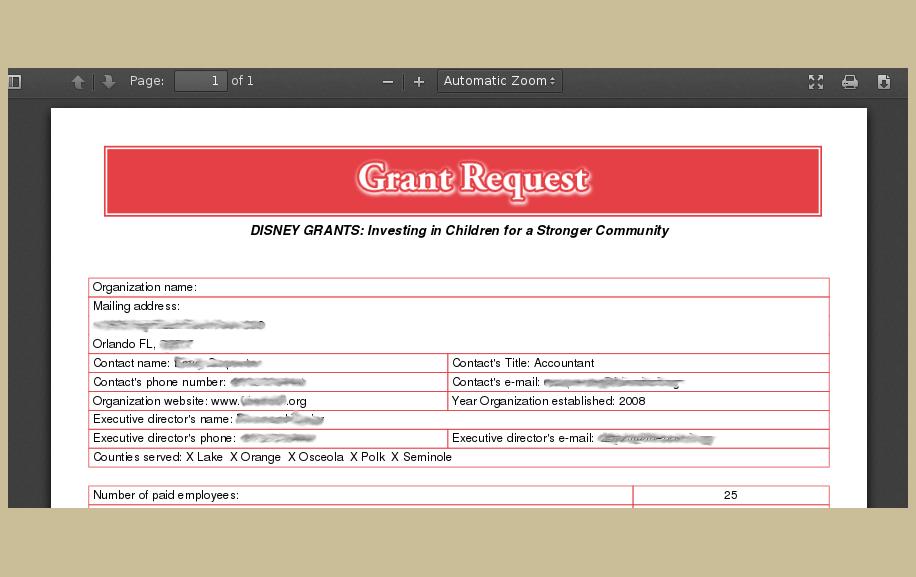Click the X Seminole county entry

(421, 457)
